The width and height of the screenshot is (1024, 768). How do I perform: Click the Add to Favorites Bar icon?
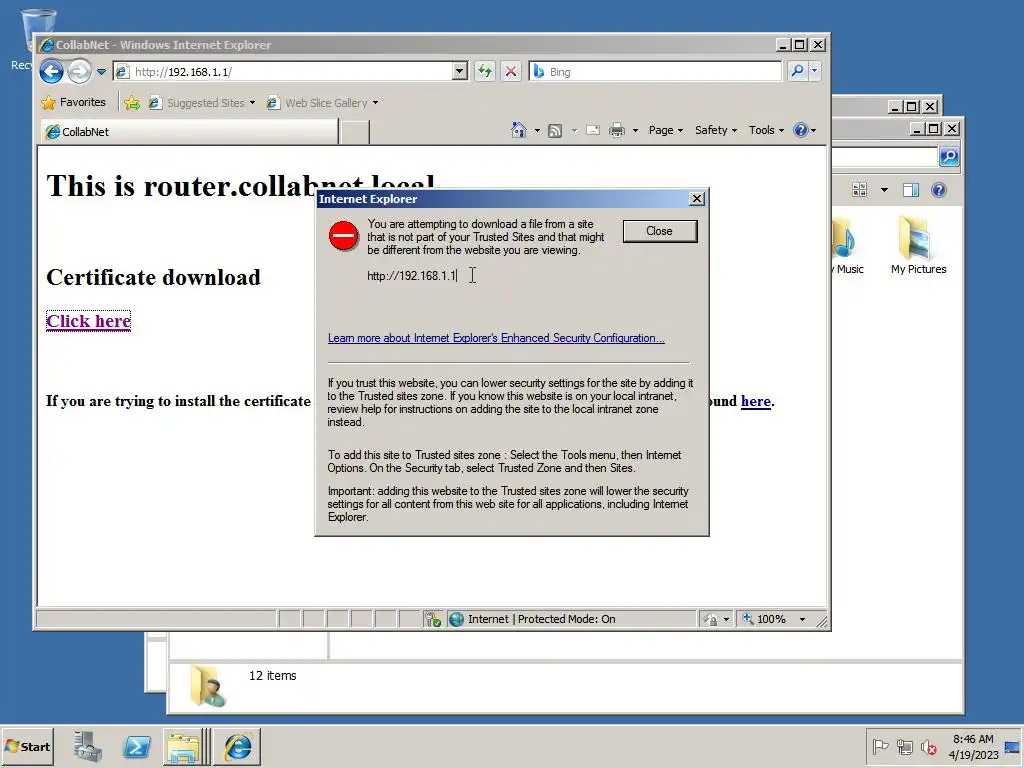click(132, 103)
